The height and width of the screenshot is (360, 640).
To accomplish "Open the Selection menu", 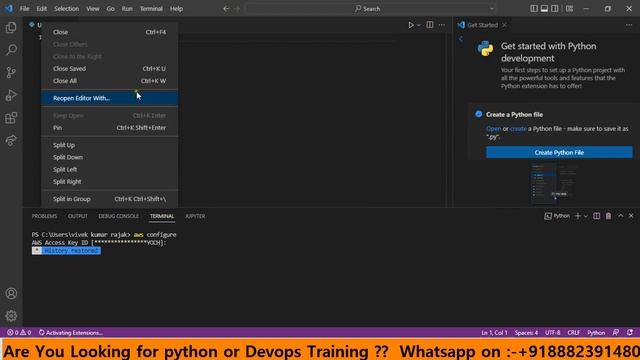I will [67, 9].
